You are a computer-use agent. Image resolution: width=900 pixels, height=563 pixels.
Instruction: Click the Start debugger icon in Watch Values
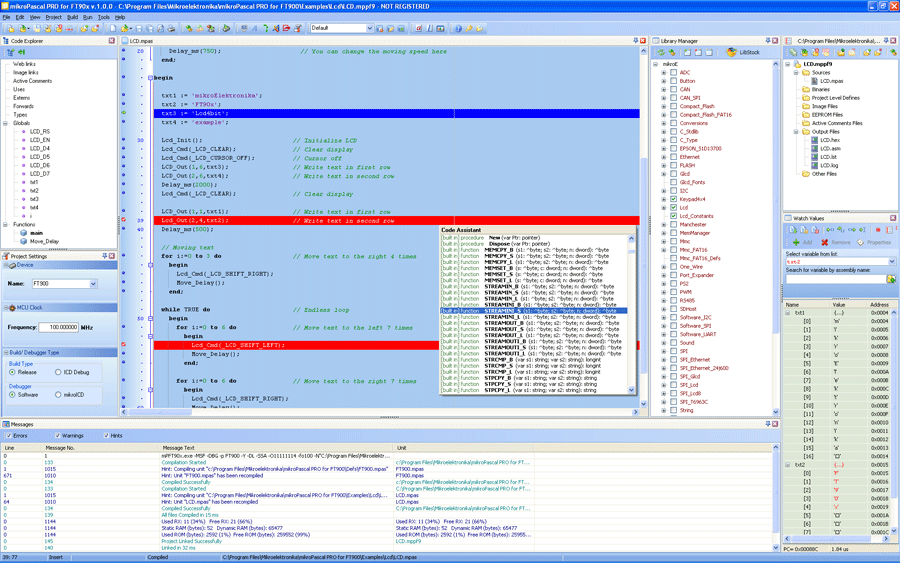pyautogui.click(x=793, y=230)
